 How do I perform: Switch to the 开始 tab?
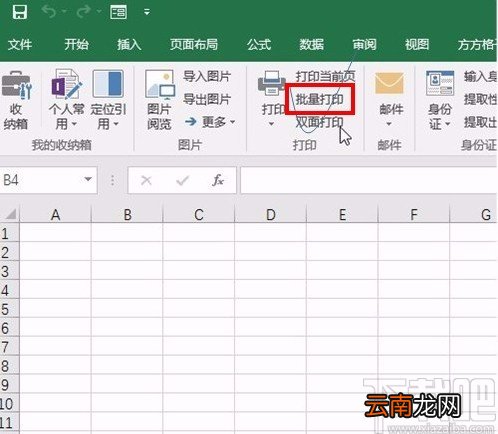pos(76,44)
